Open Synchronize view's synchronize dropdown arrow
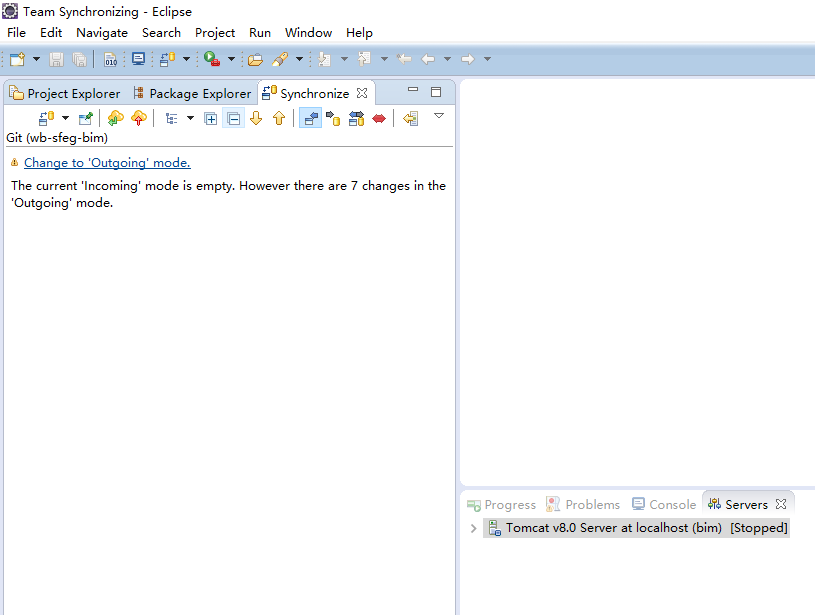Image resolution: width=815 pixels, height=615 pixels. pos(65,119)
